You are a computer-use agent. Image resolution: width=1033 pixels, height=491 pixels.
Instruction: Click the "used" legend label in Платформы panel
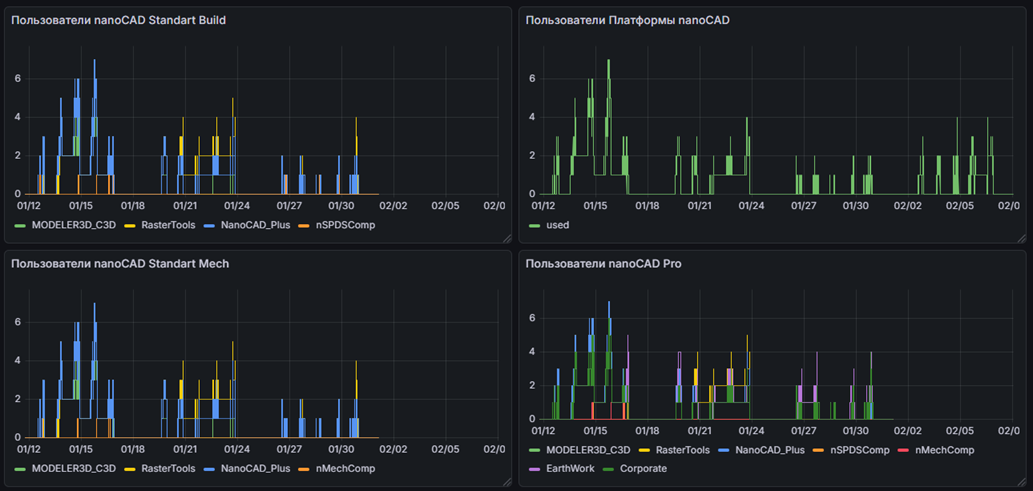557,225
